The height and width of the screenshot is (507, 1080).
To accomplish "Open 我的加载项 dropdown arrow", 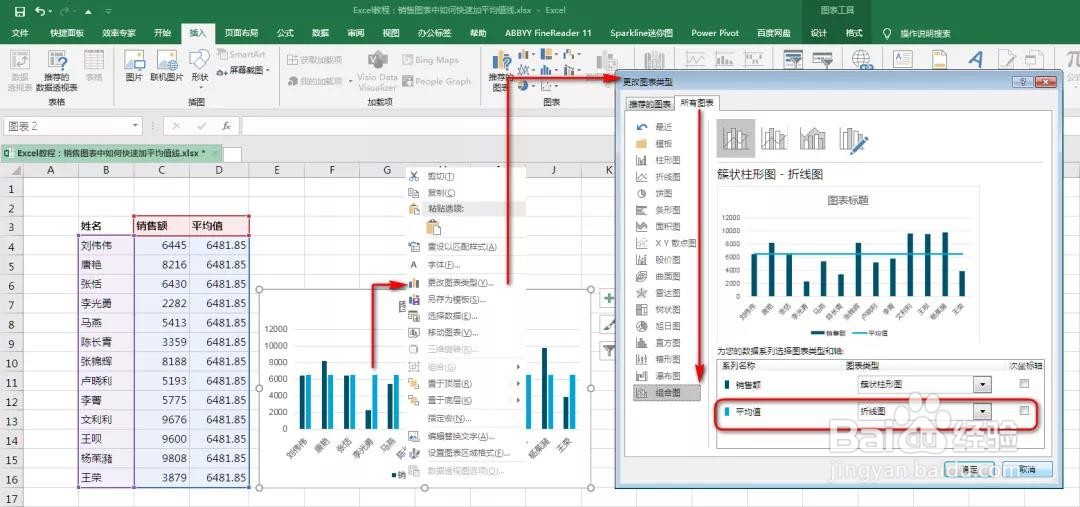I will pyautogui.click(x=351, y=81).
